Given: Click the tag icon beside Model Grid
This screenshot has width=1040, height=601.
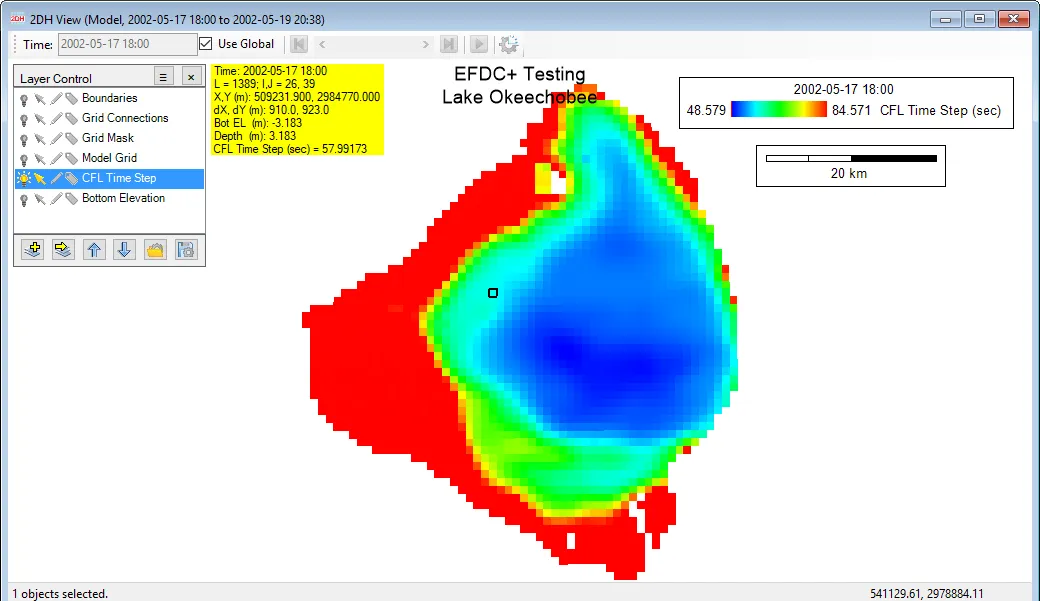Looking at the screenshot, I should (72, 157).
